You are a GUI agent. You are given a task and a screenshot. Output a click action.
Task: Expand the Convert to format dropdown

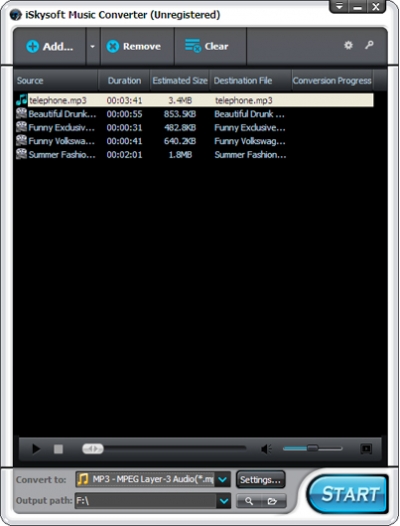(x=223, y=480)
